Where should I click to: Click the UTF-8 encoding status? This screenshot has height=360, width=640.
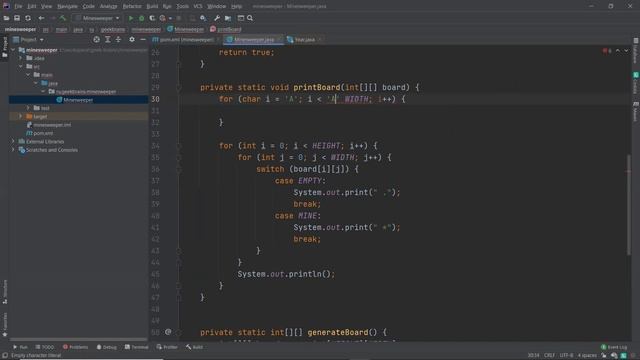566,356
